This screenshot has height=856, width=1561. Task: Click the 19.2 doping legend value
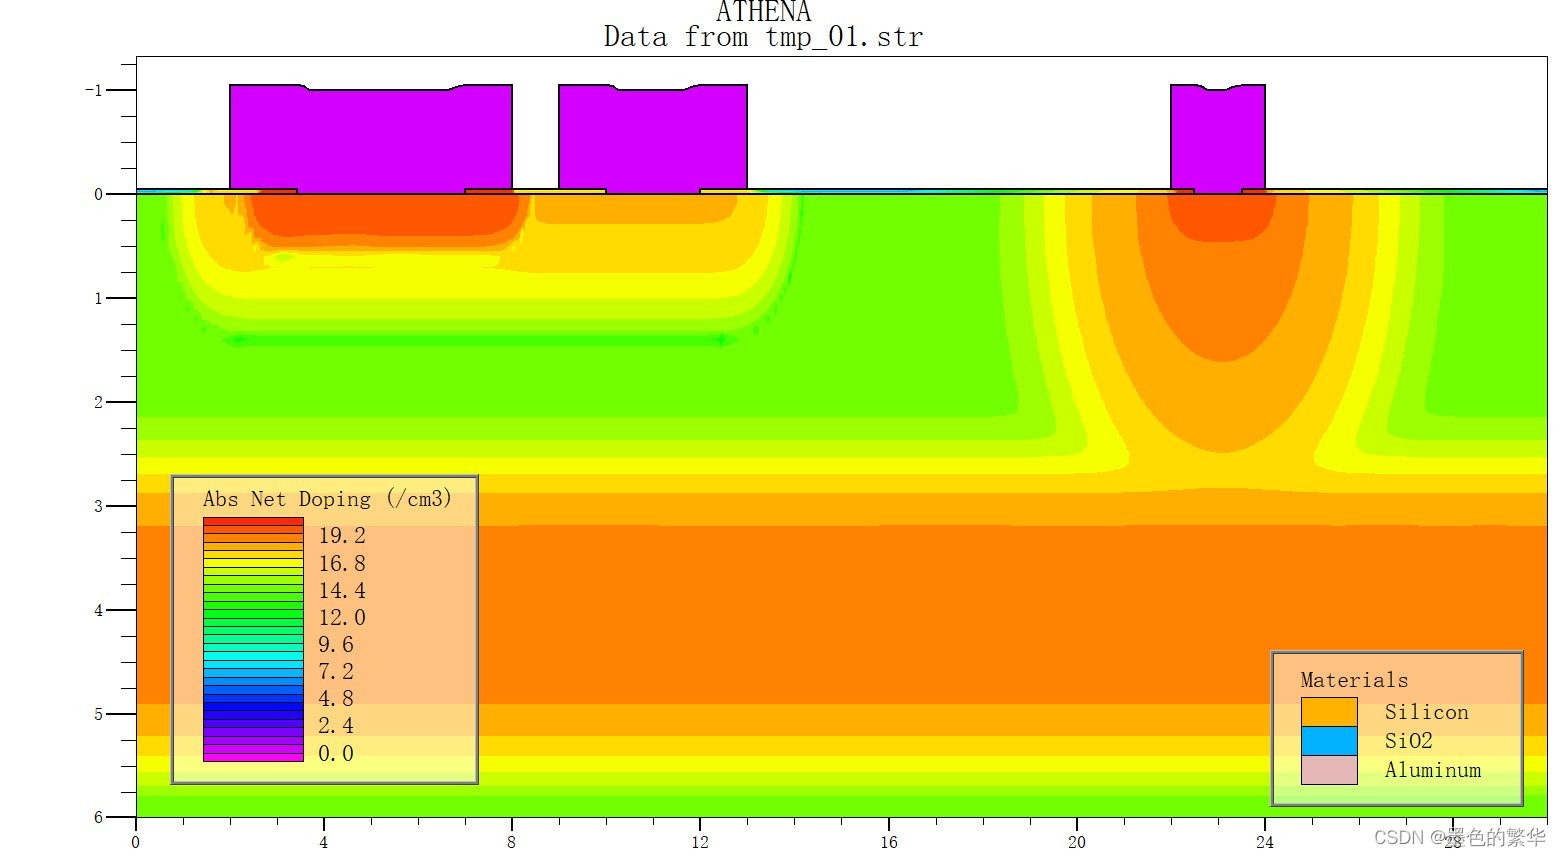(342, 536)
